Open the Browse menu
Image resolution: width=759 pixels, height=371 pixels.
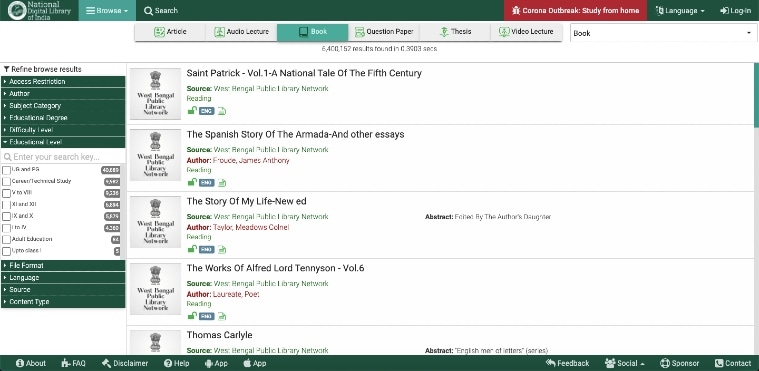107,10
